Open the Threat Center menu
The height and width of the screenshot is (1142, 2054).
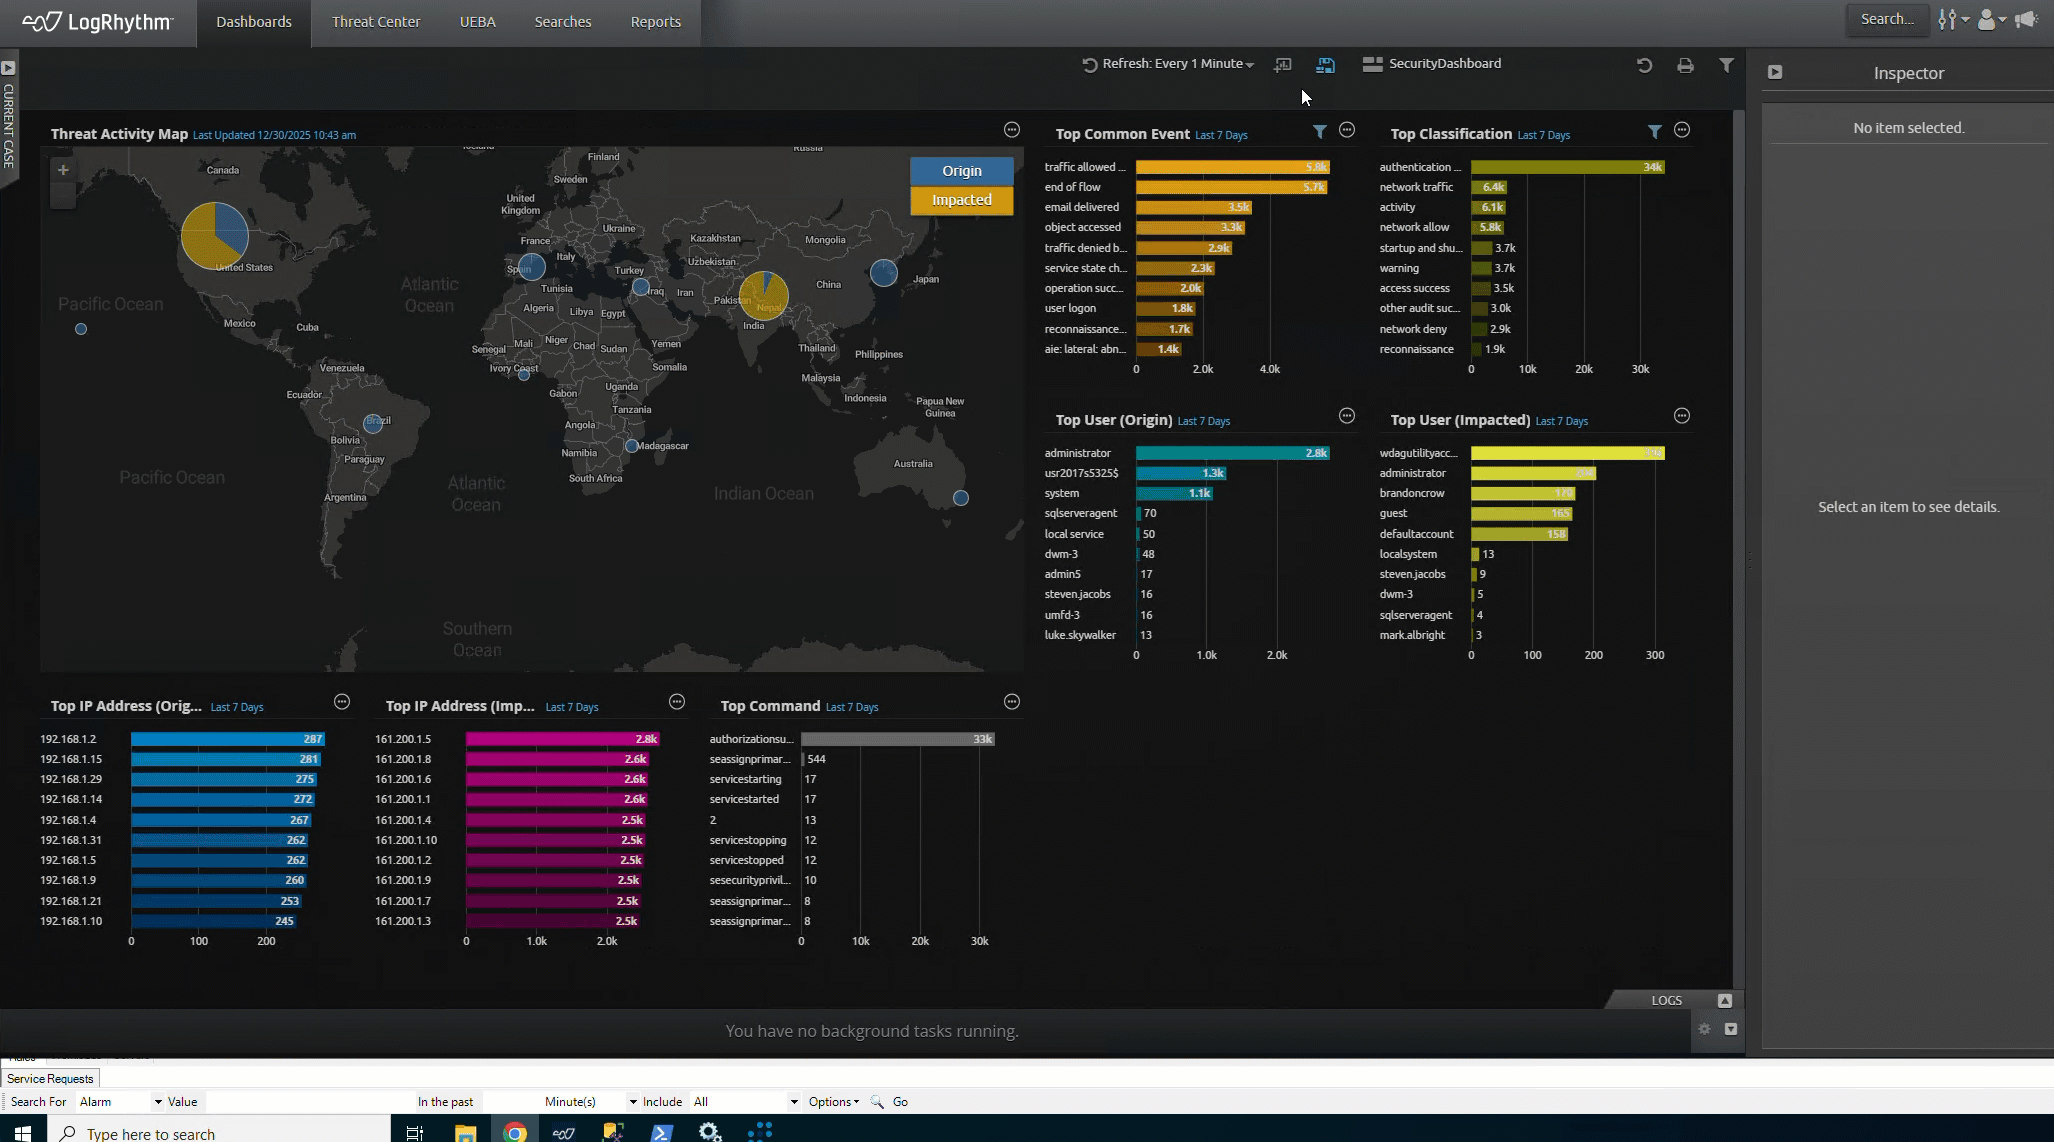pyautogui.click(x=376, y=21)
